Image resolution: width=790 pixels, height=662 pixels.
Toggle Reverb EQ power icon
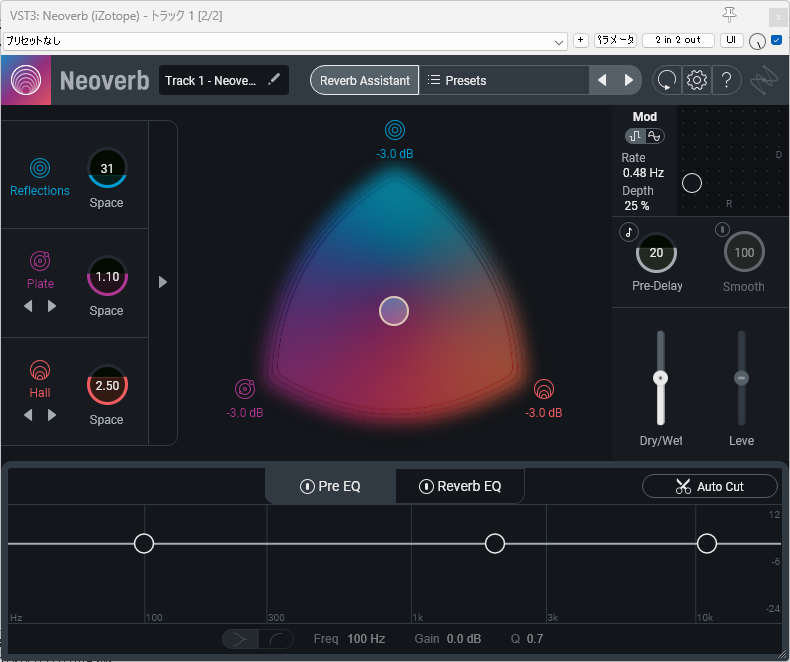tap(426, 486)
